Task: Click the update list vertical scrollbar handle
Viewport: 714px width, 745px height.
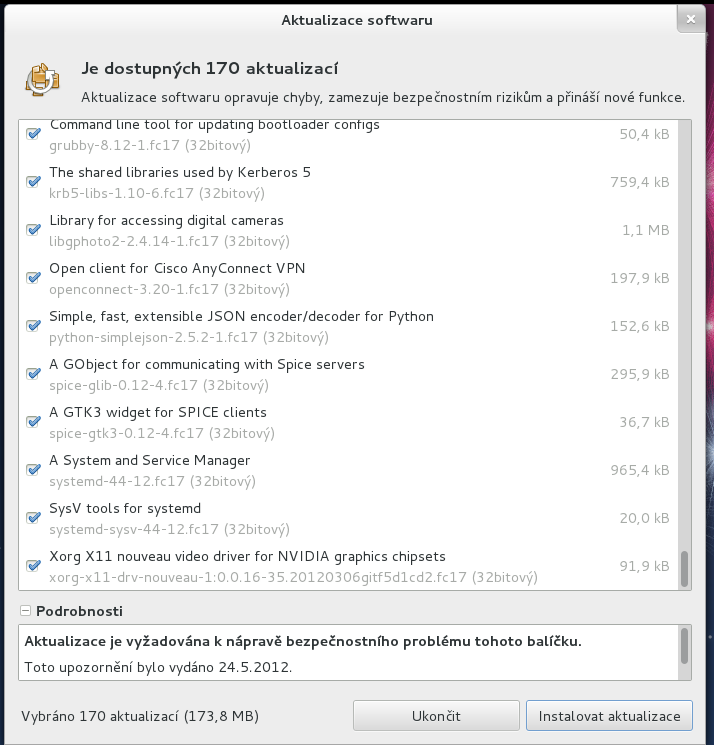Action: point(685,569)
